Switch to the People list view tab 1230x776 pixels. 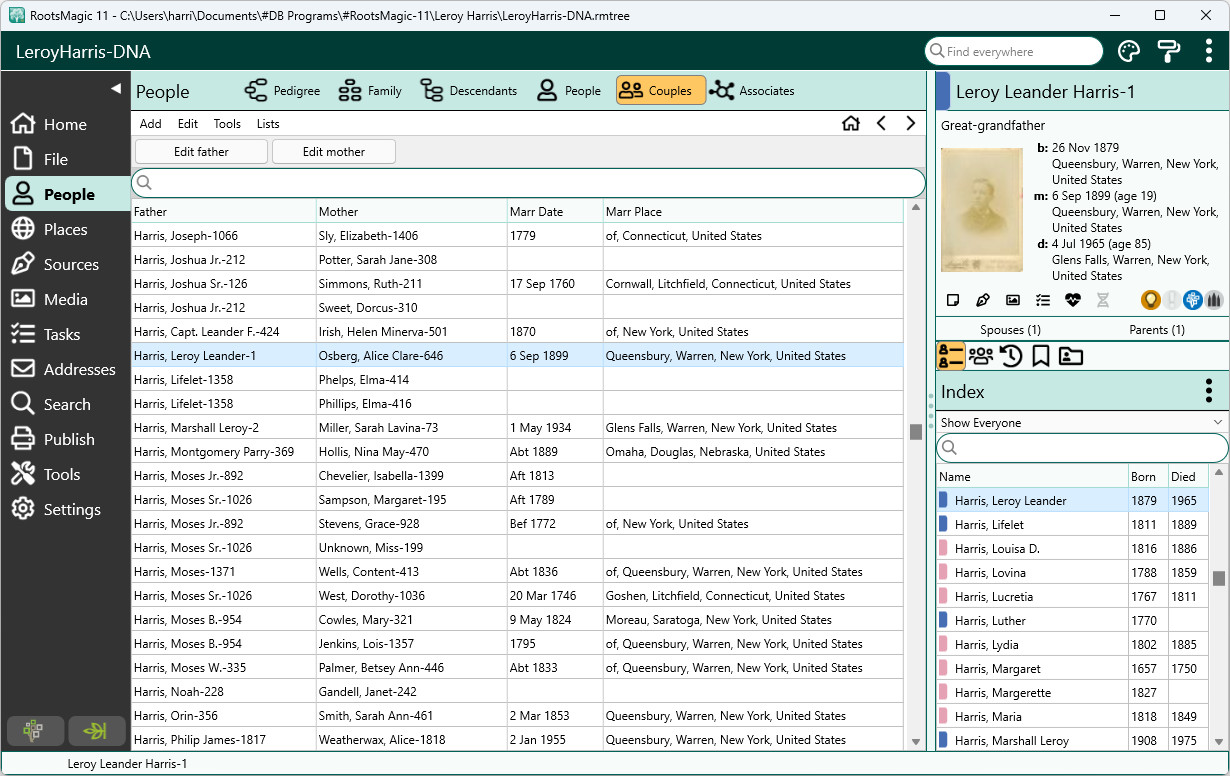pyautogui.click(x=568, y=91)
